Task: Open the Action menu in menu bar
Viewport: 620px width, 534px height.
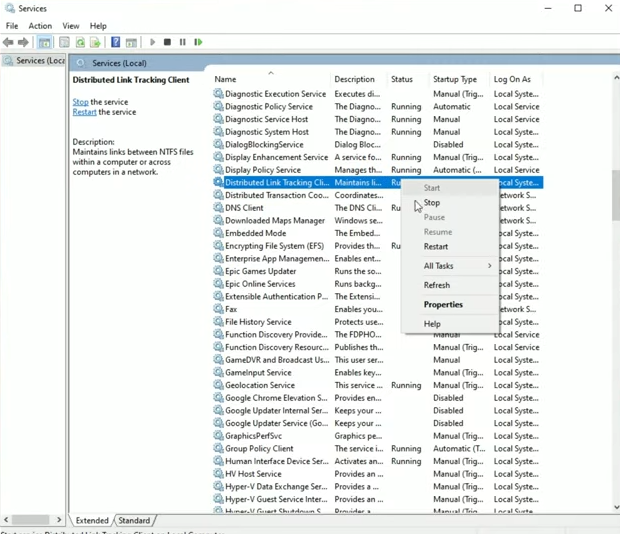Action: point(40,26)
